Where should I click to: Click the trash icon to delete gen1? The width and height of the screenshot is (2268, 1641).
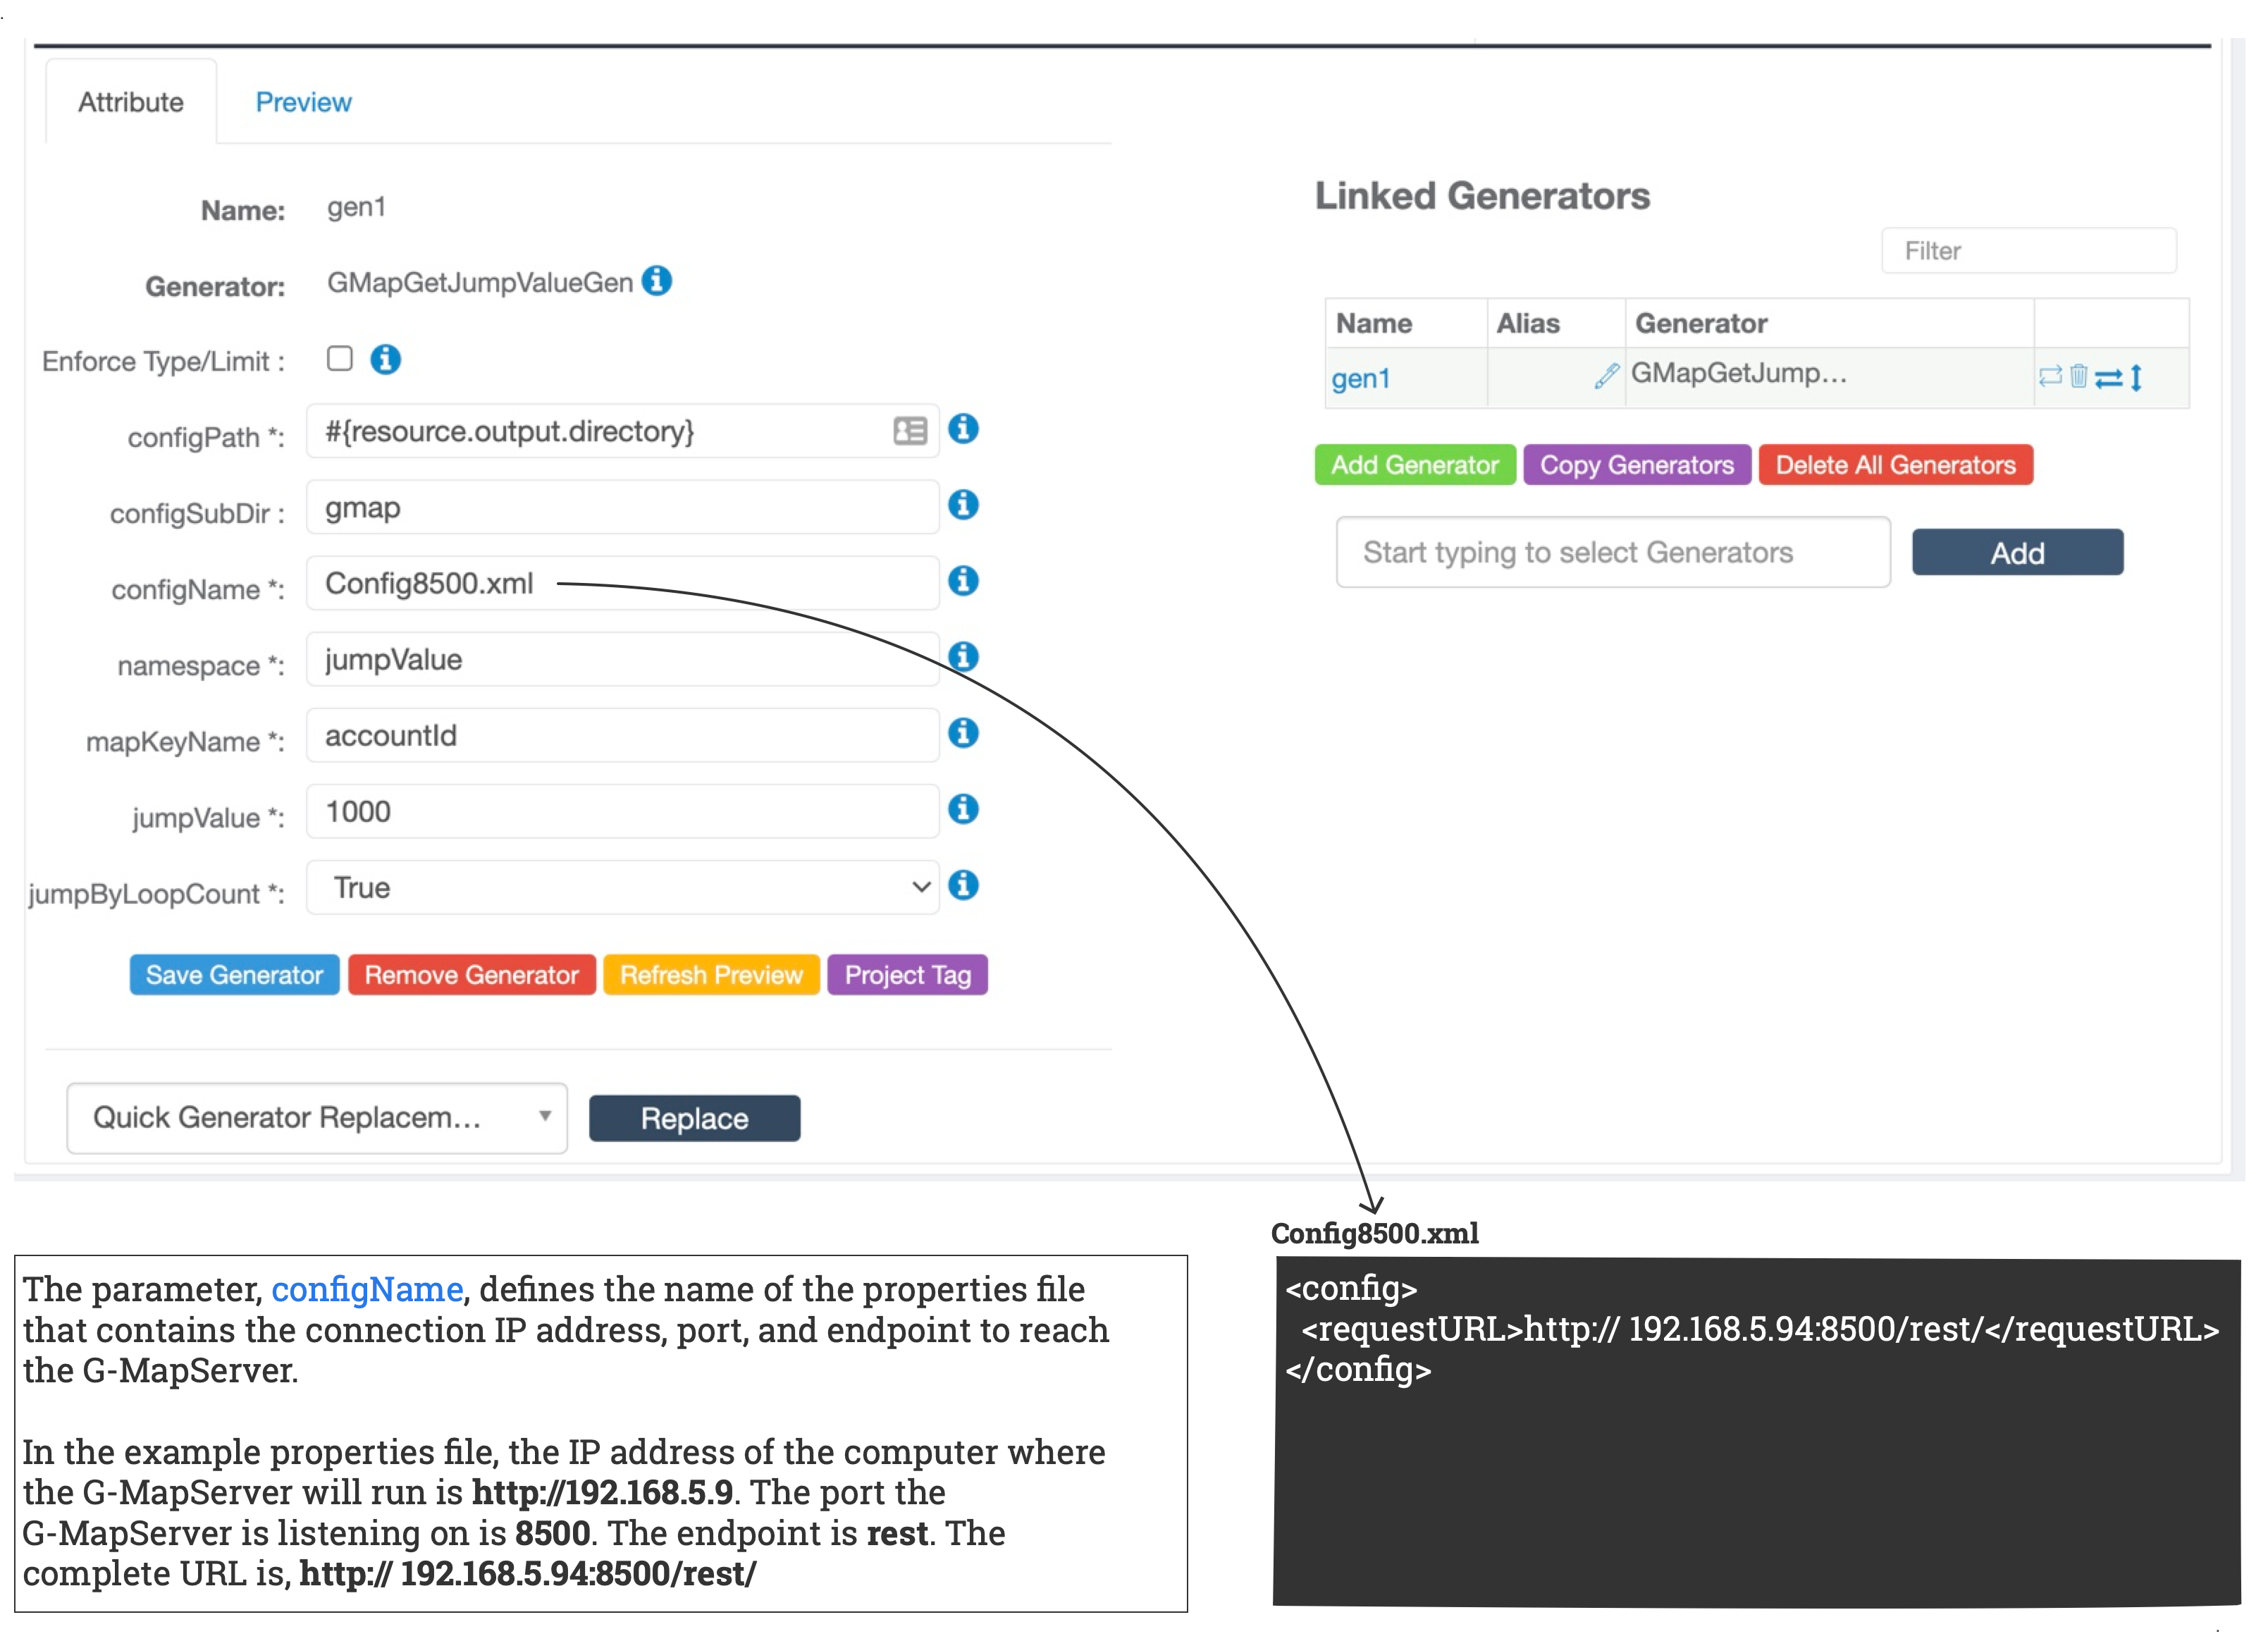[2079, 376]
